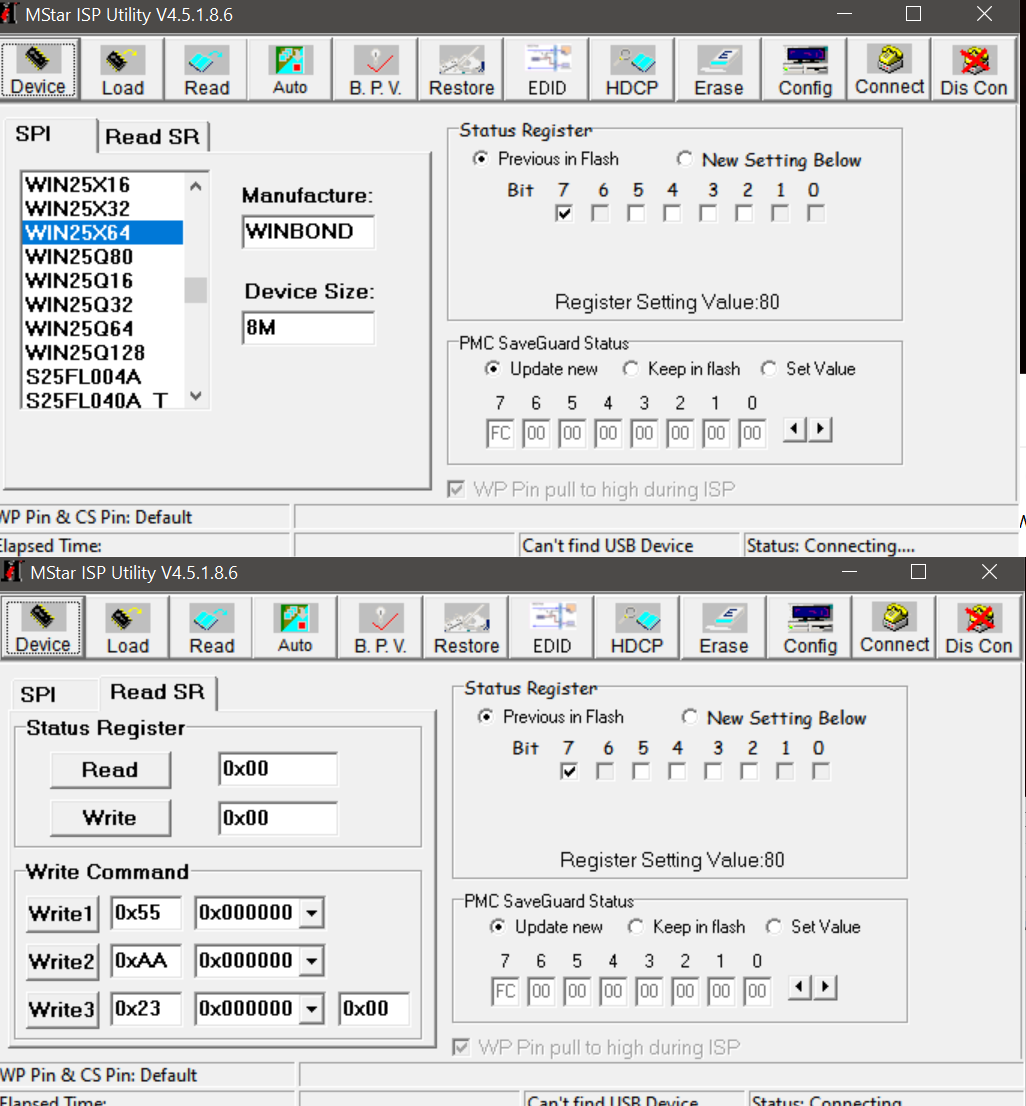Select WIN25Q64 in device list

[103, 328]
